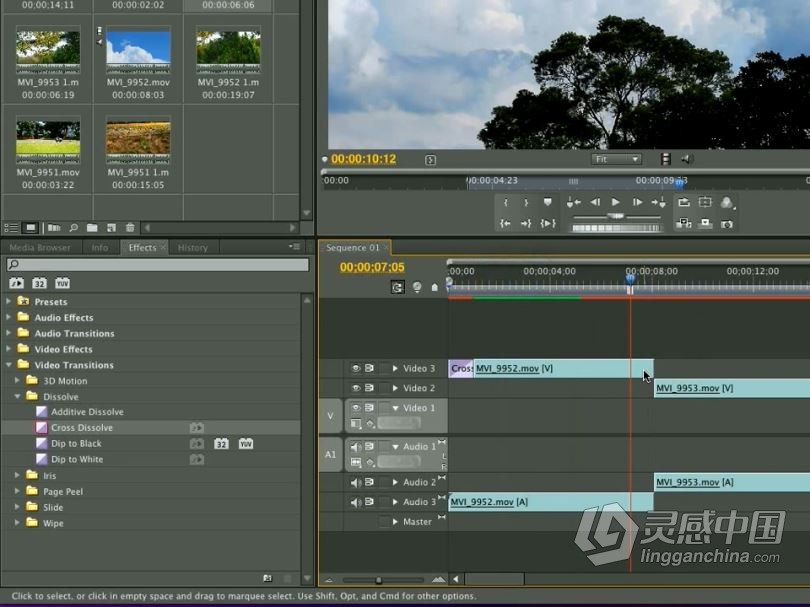Click the Program Monitor jog wheel

click(x=616, y=228)
